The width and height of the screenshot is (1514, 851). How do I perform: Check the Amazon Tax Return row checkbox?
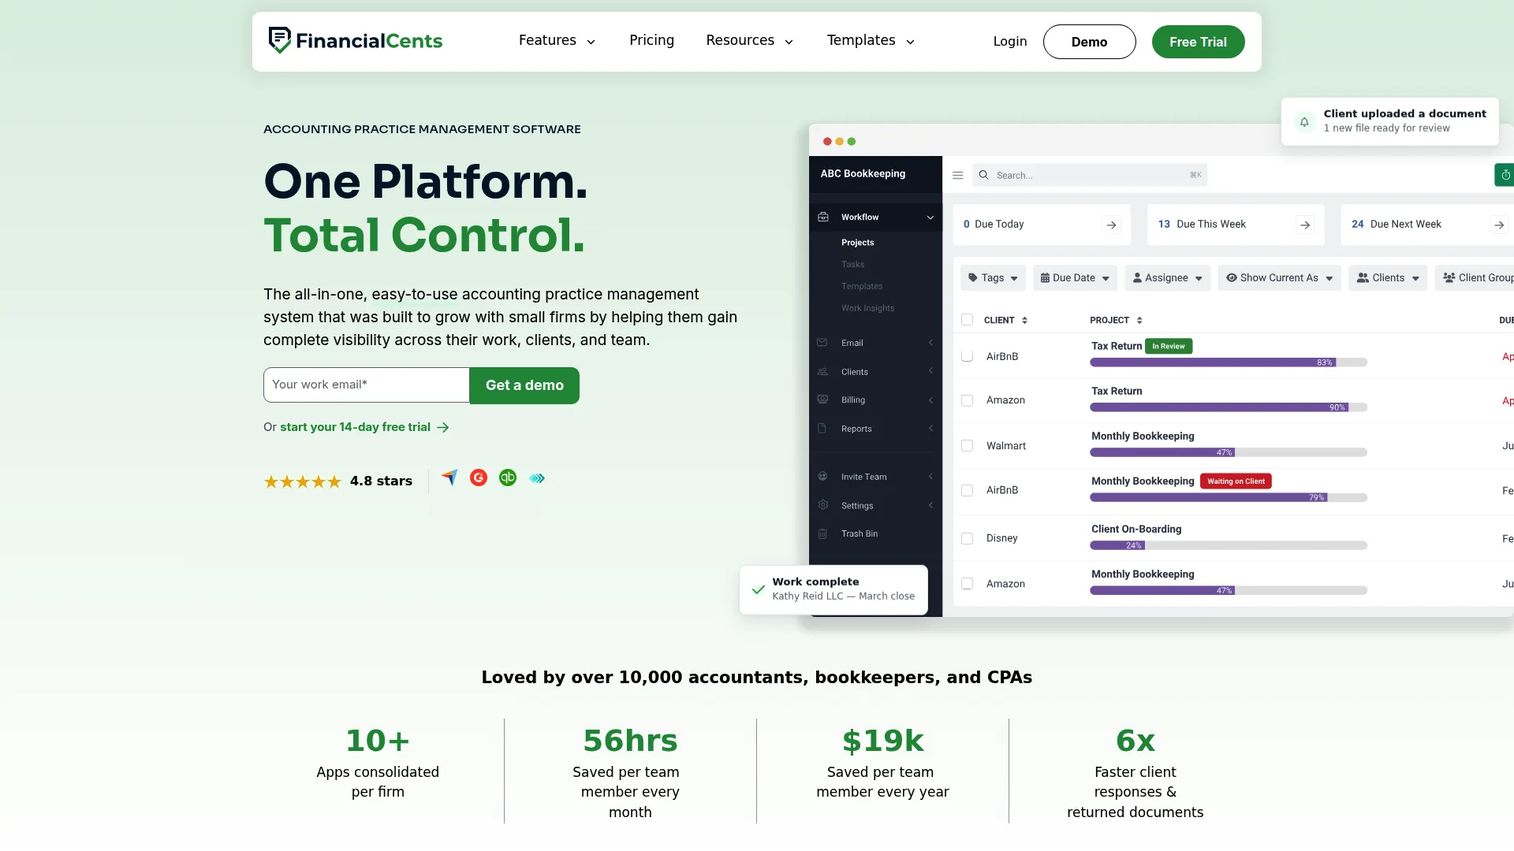(967, 400)
